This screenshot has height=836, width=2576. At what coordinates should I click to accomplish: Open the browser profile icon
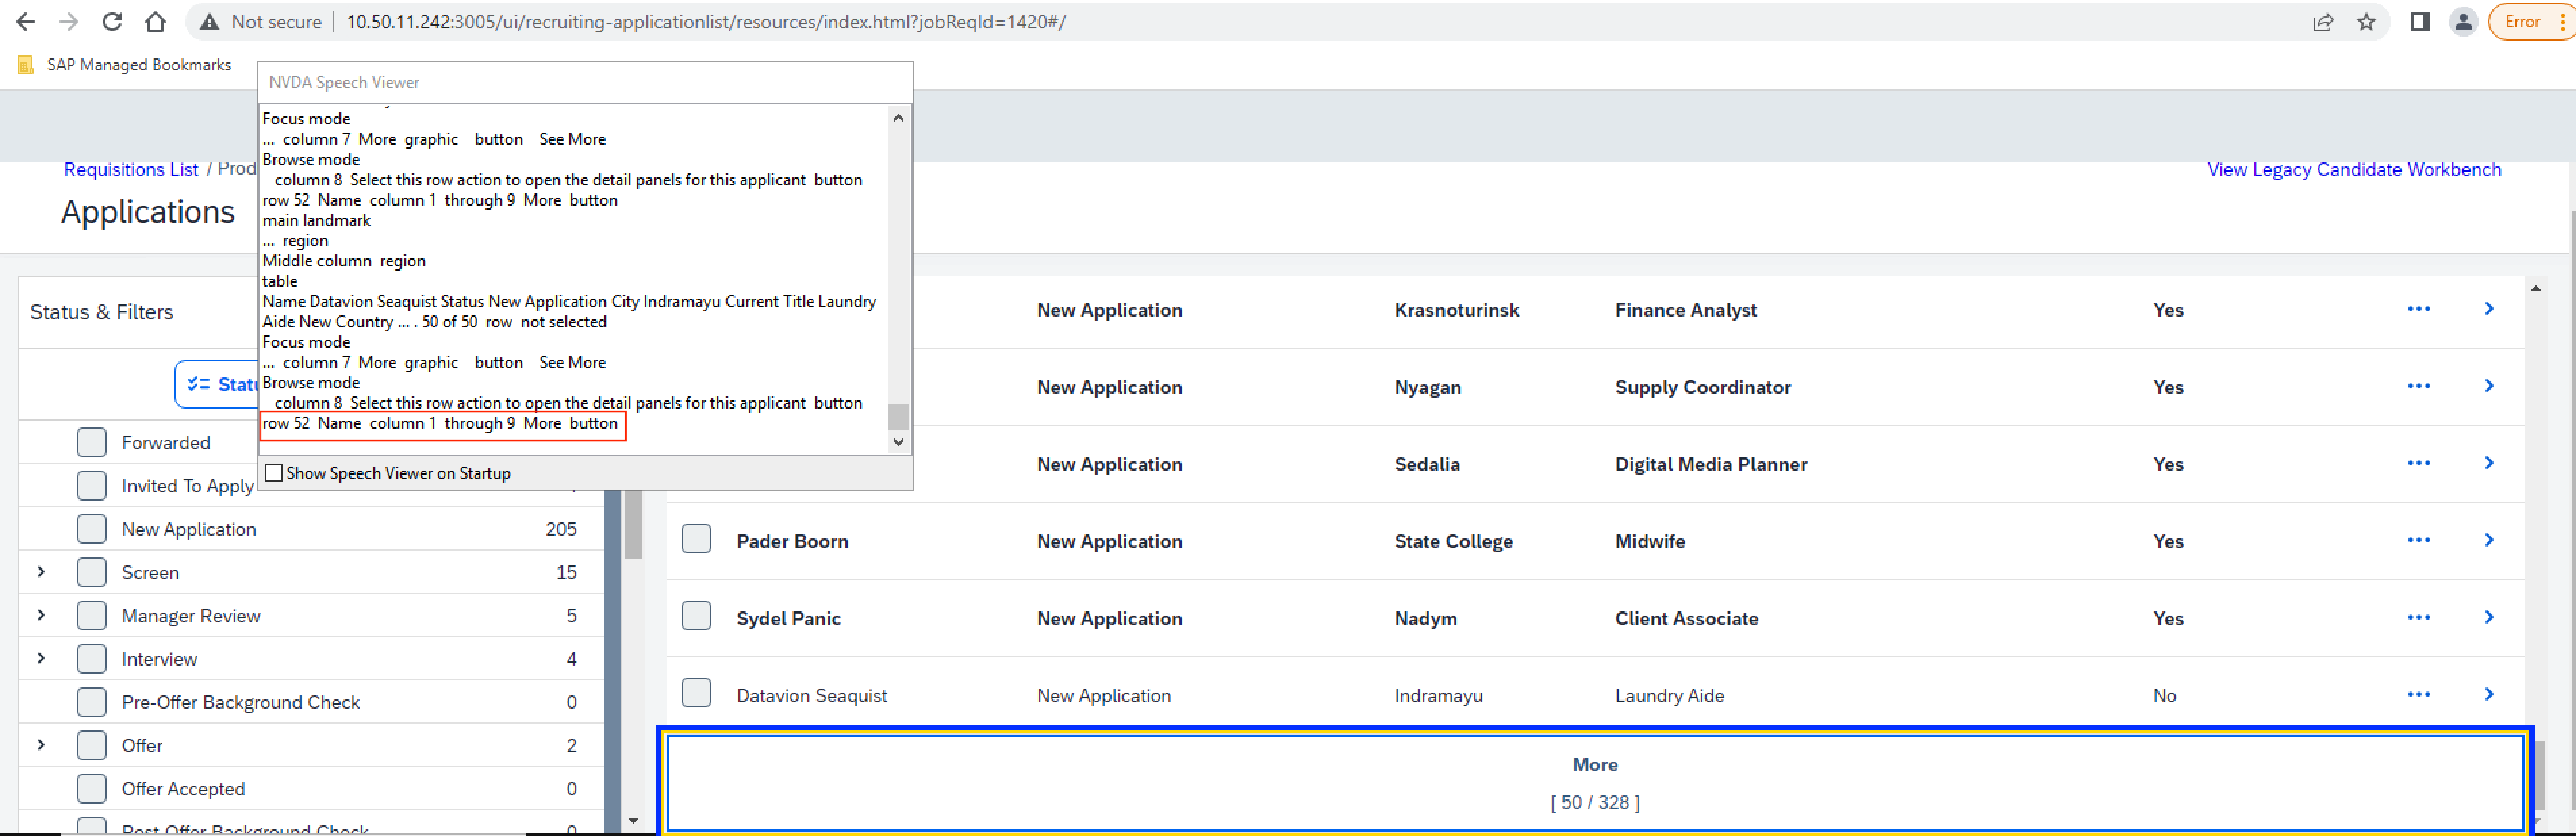pos(2463,21)
